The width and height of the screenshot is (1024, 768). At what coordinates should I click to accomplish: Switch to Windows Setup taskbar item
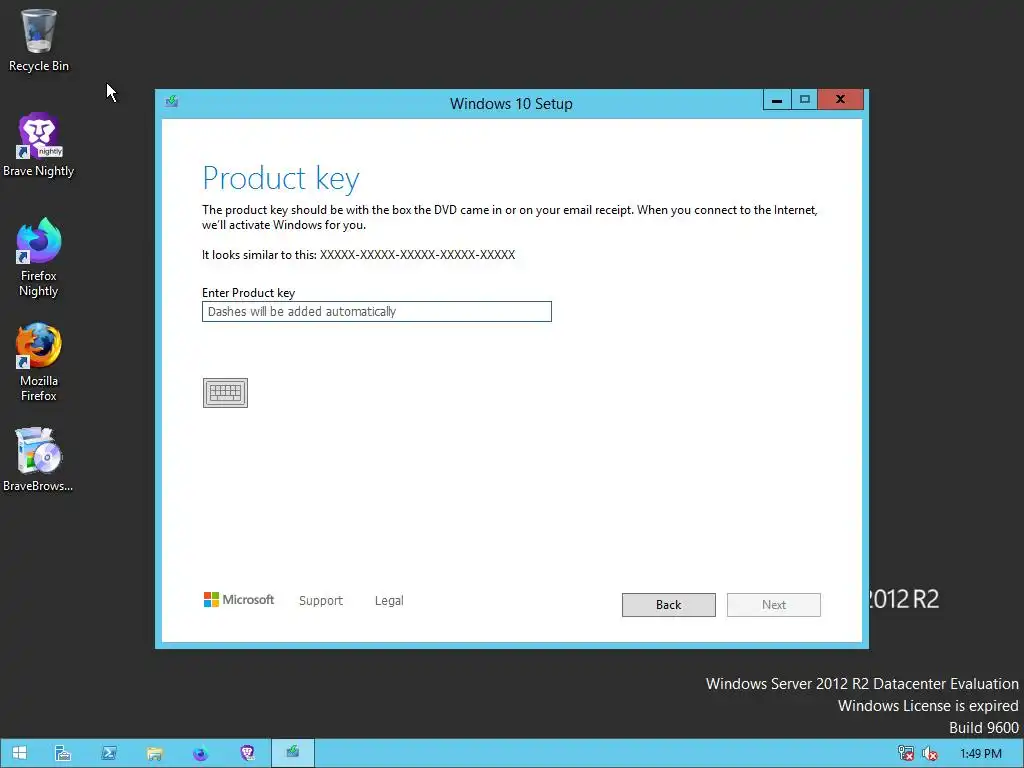click(293, 753)
